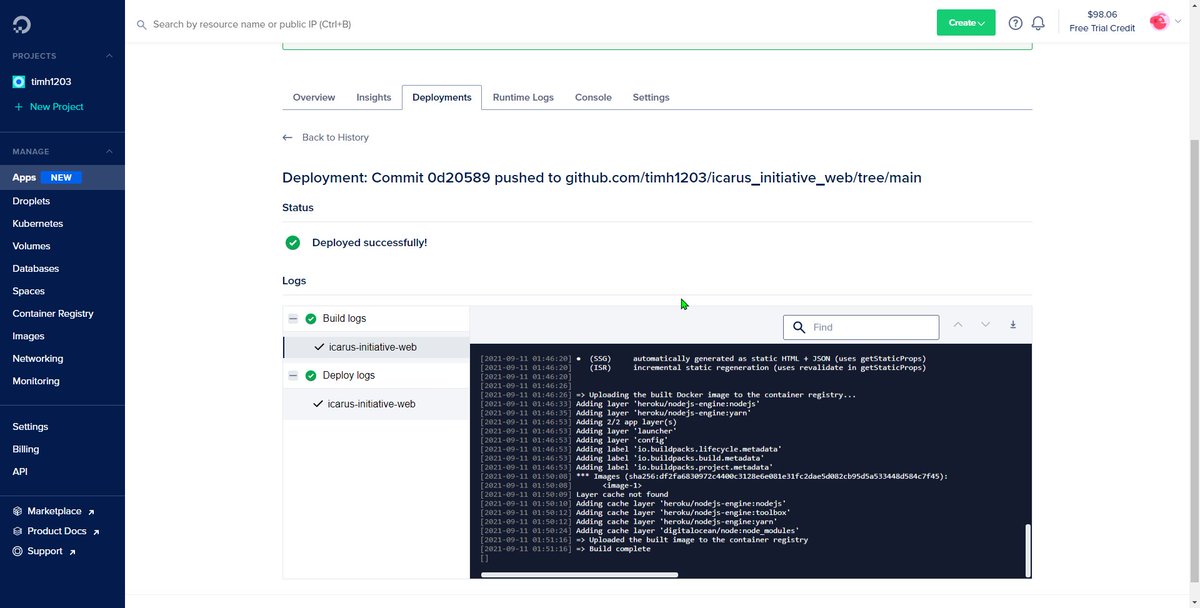This screenshot has height=608, width=1200.
Task: Collapse the Deploy logs section
Action: tap(293, 375)
